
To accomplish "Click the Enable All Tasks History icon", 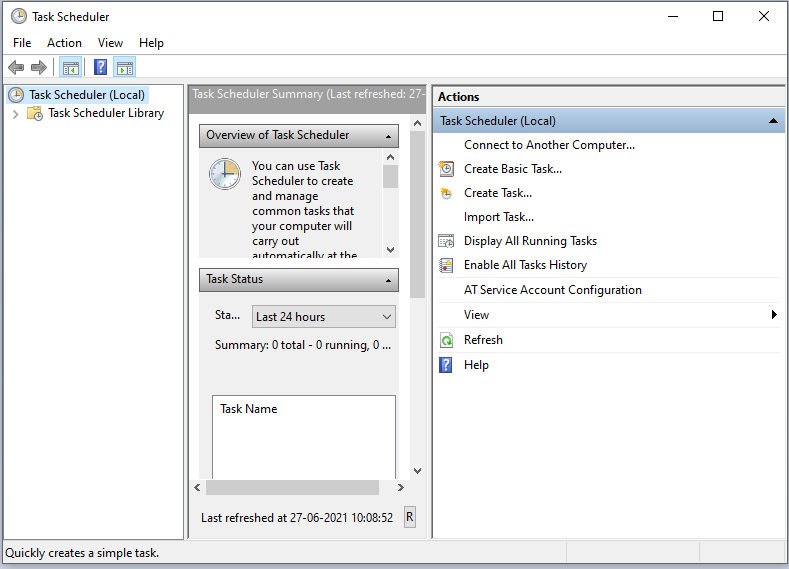I will tap(446, 265).
